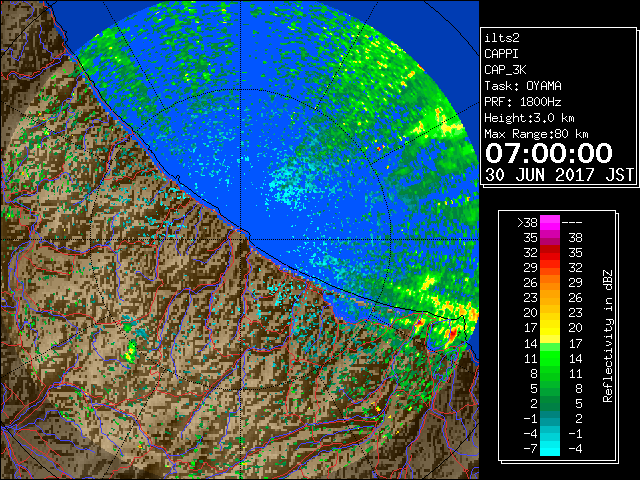Pick the dark green band beside "2"
The width and height of the screenshot is (640, 480).
click(550, 403)
